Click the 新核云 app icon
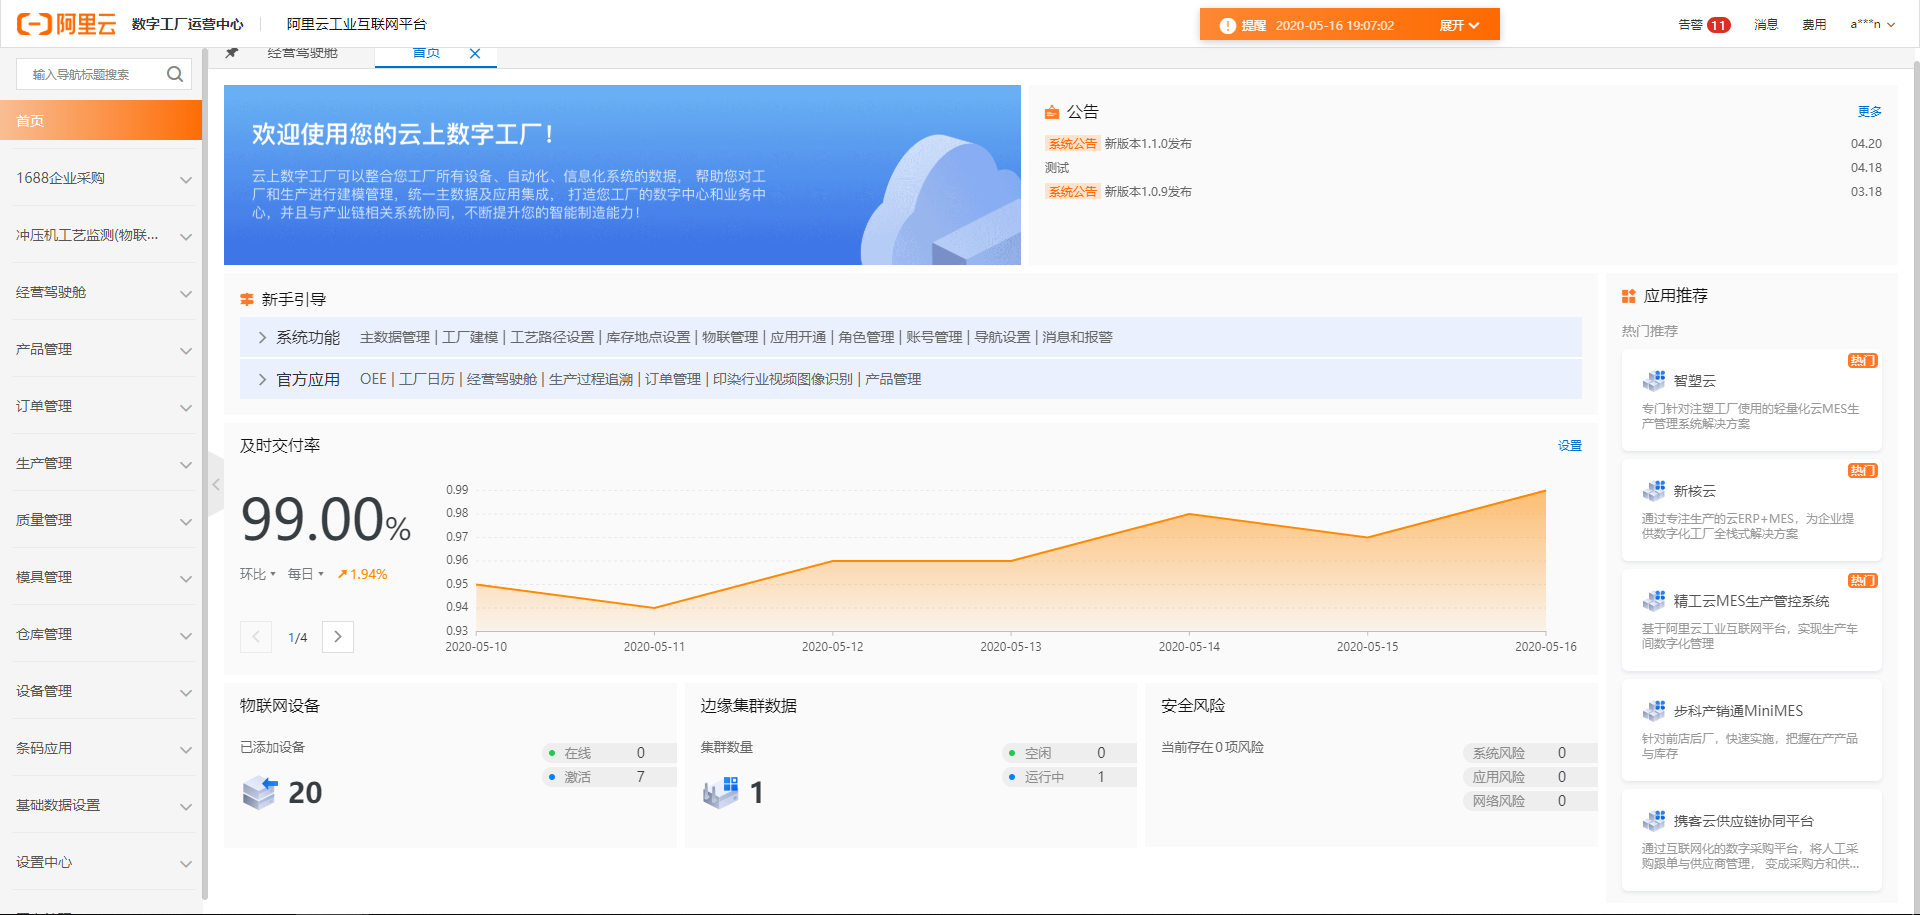Screen dimensions: 1920x915 point(1654,490)
